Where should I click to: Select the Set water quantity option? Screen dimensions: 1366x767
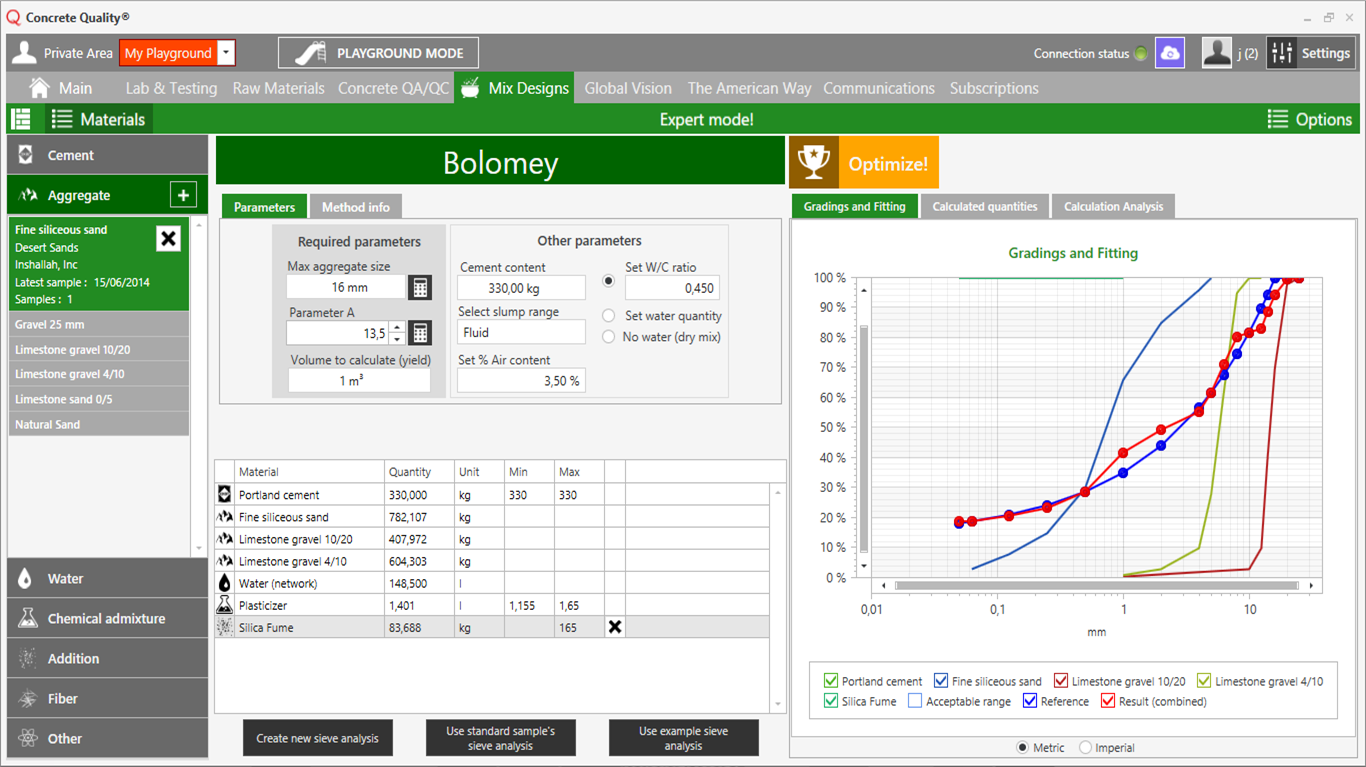608,316
